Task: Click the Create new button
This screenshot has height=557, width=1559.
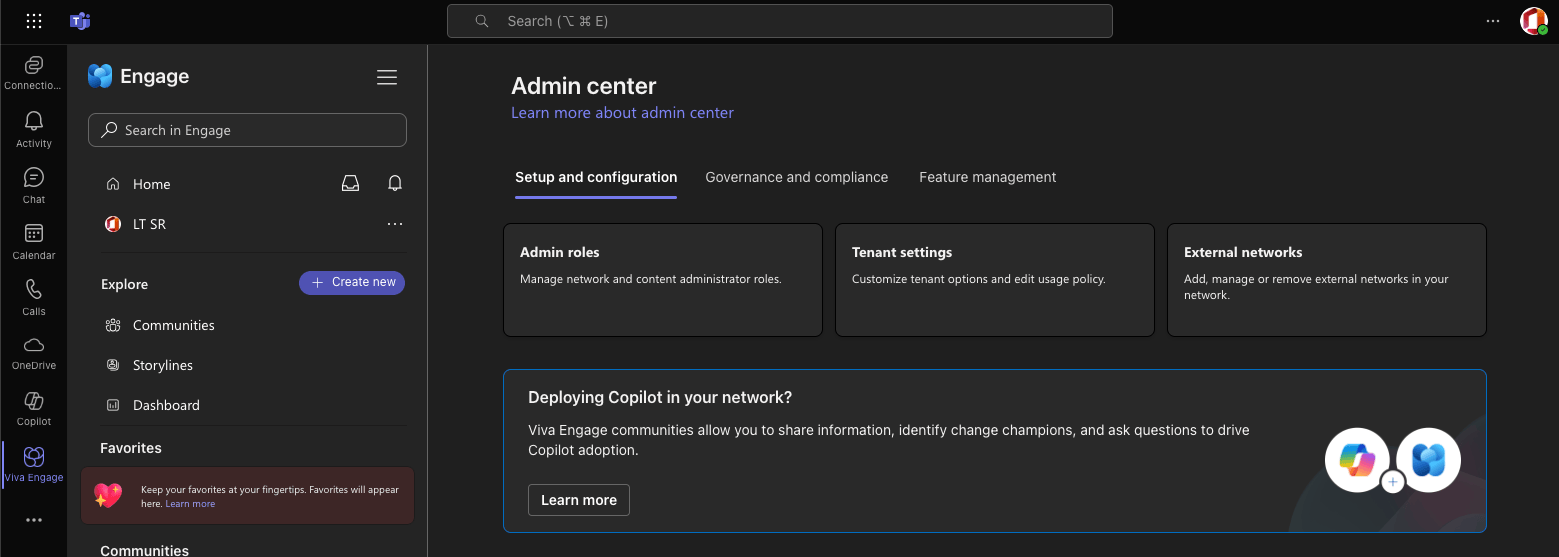Action: tap(352, 283)
